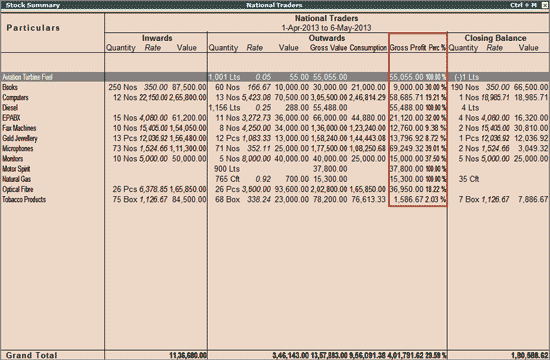Click Tobacco Products inward quantity 75 Box
This screenshot has width=550, height=360.
[125, 199]
